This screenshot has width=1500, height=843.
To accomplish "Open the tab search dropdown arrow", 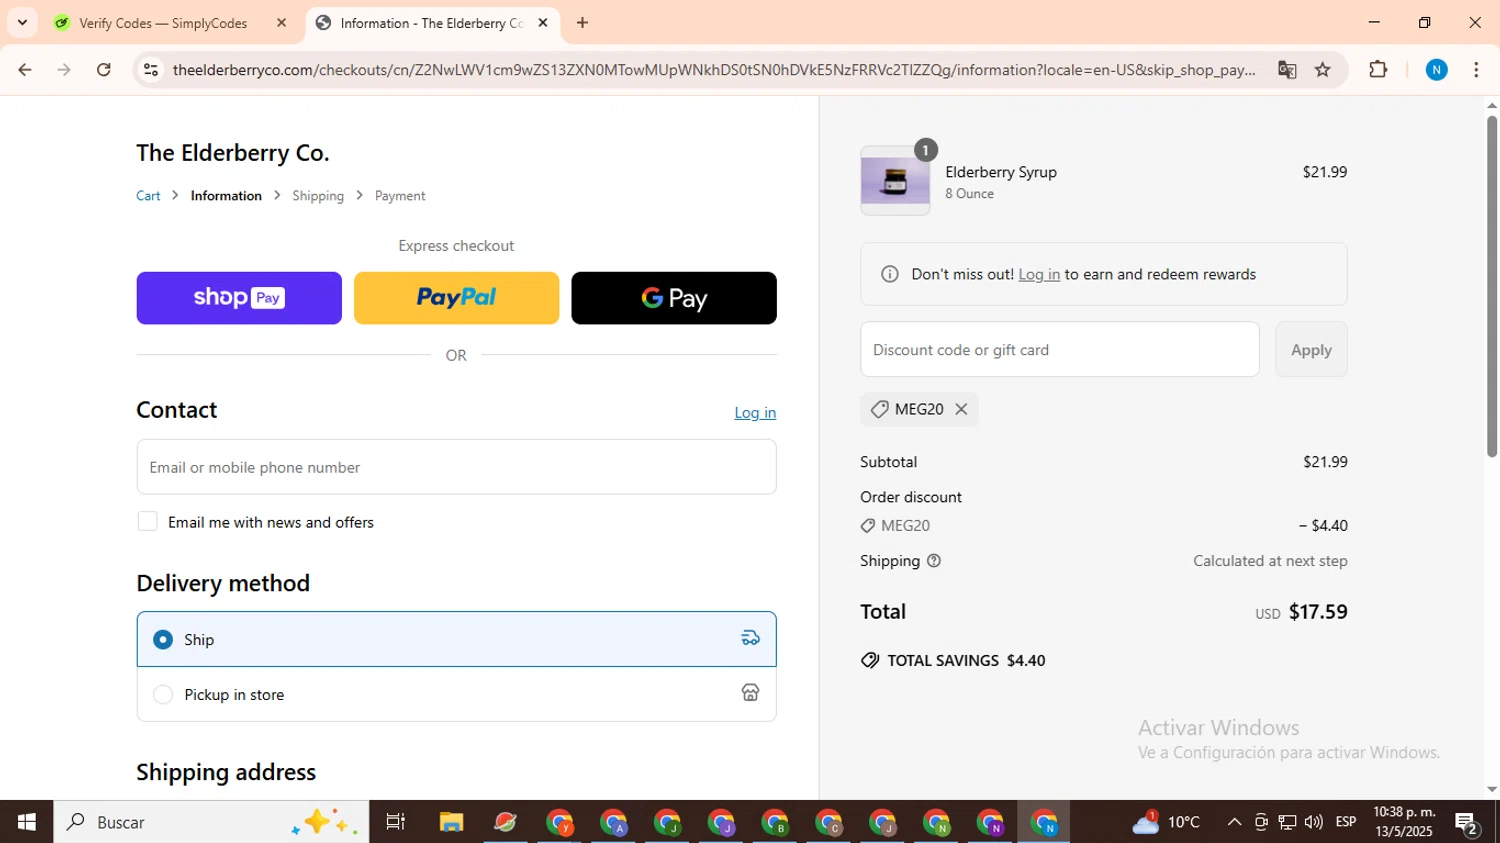I will point(22,23).
